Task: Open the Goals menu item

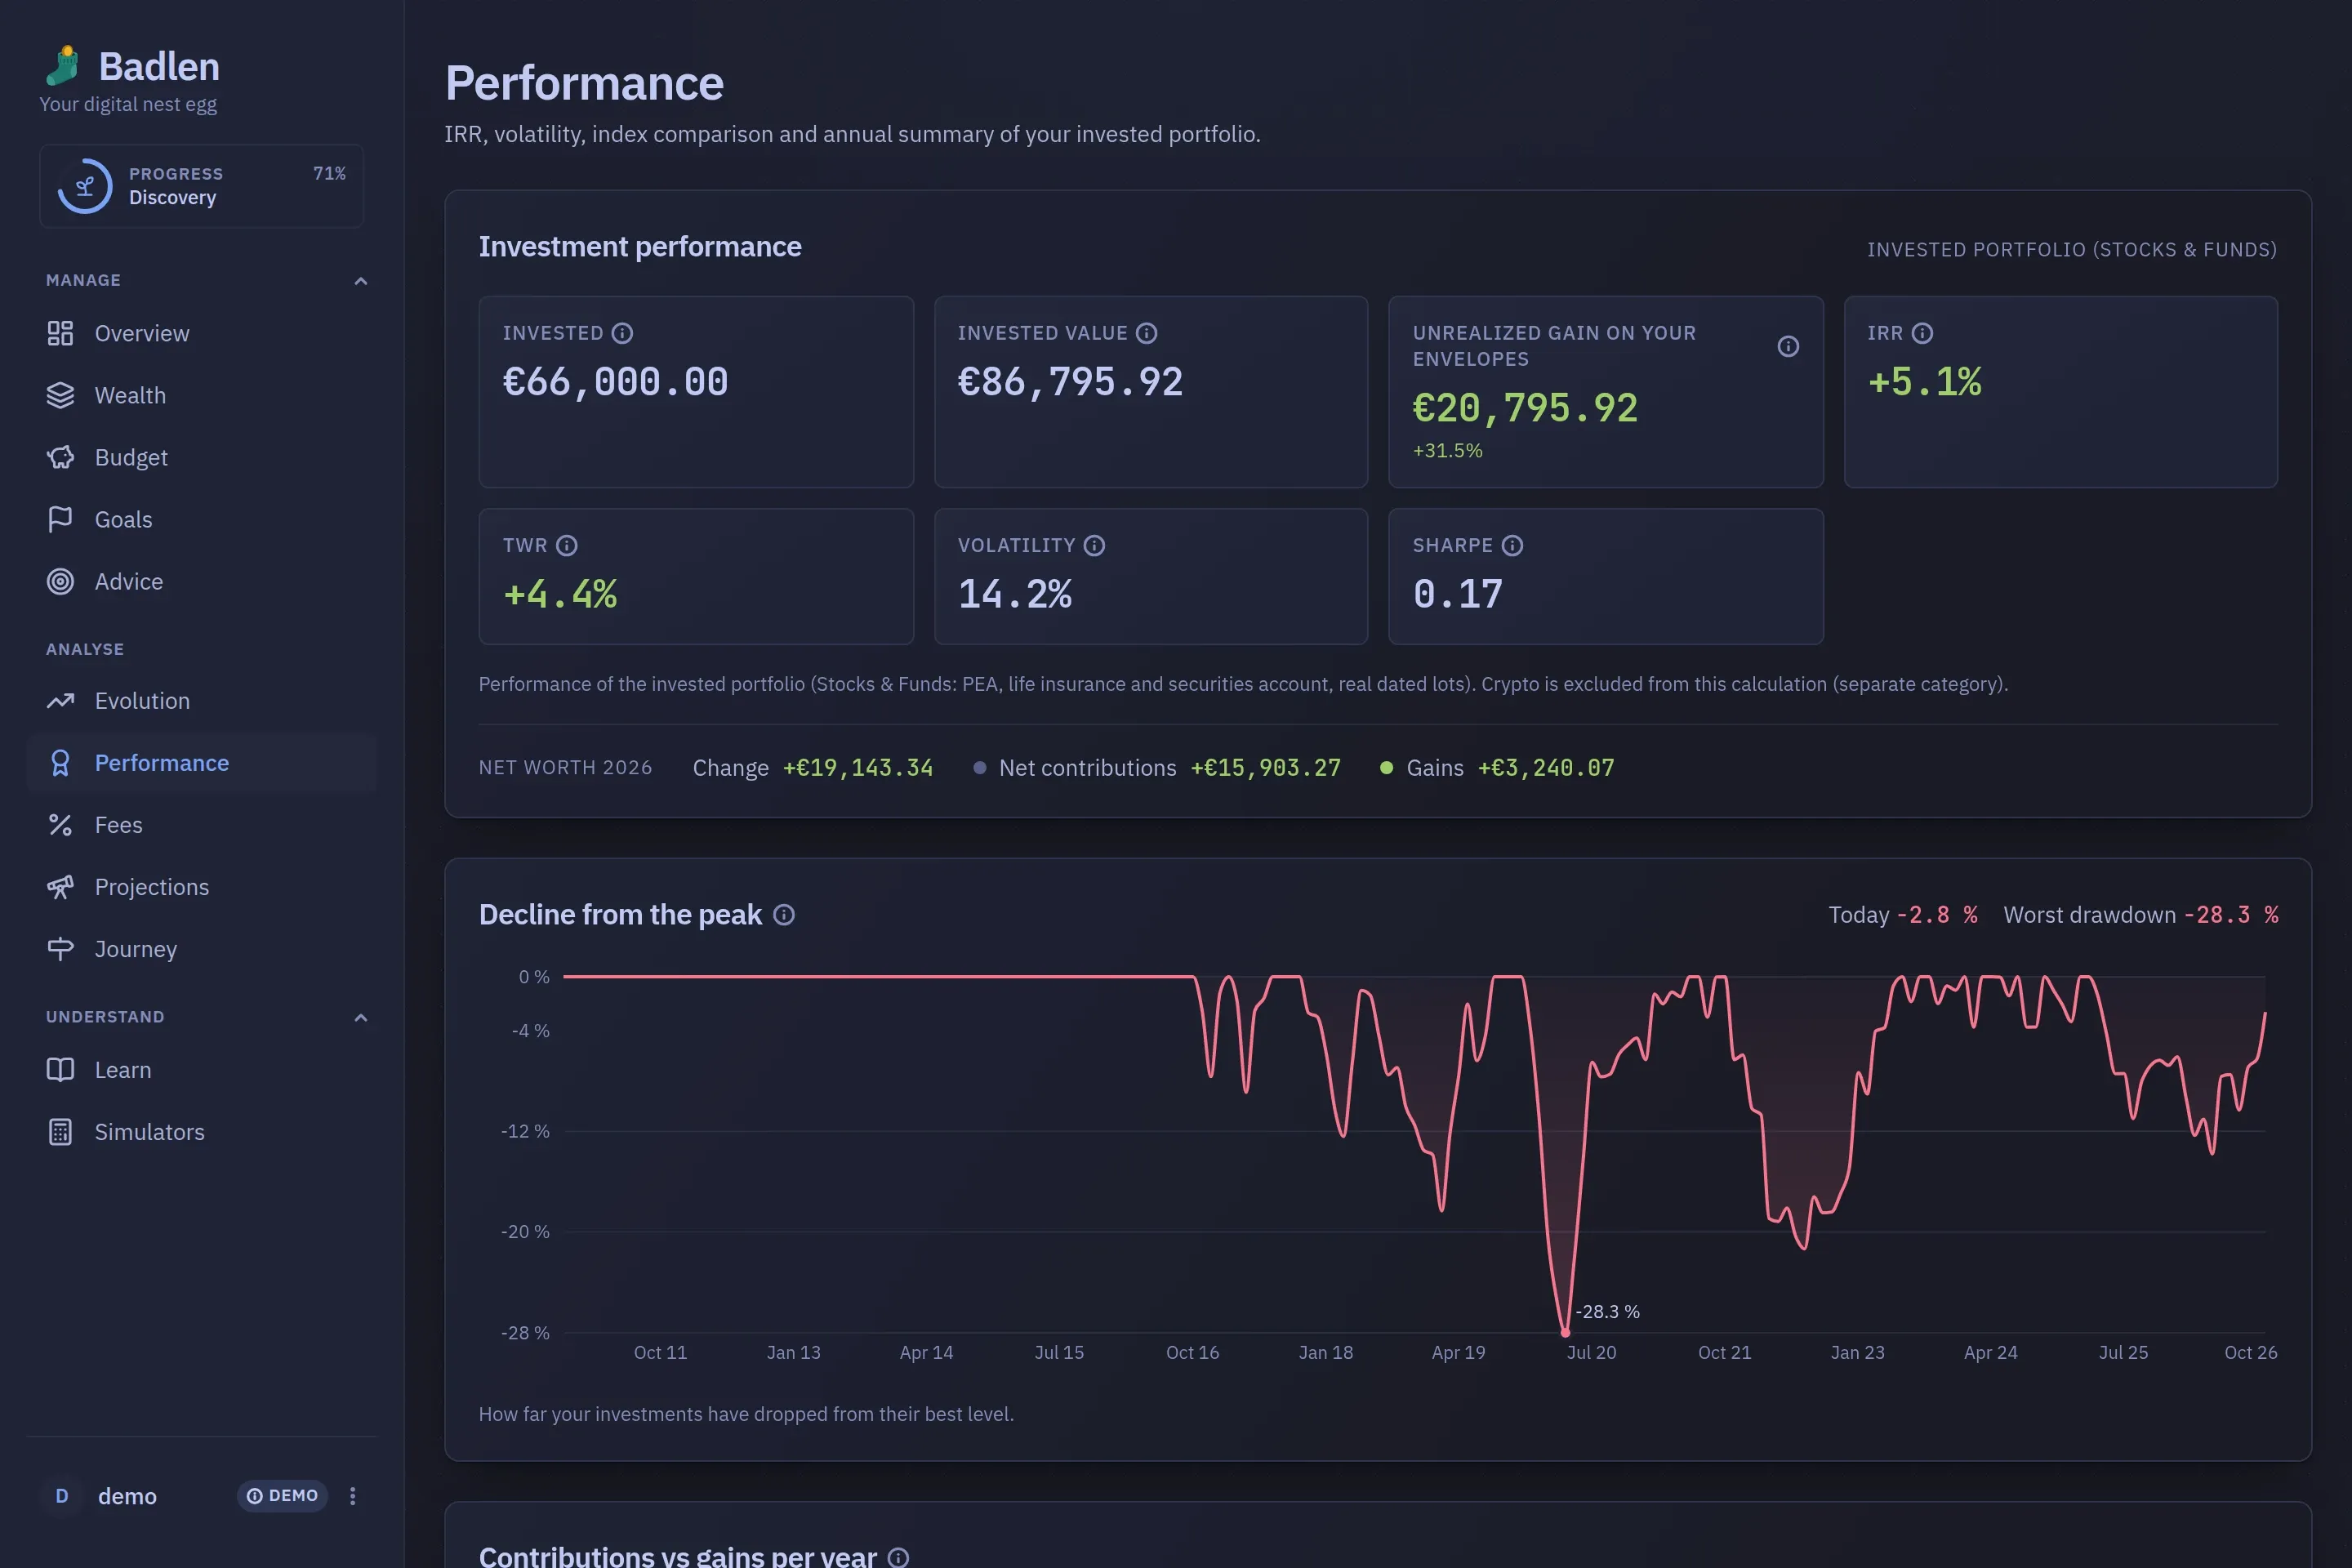Action: (202, 519)
